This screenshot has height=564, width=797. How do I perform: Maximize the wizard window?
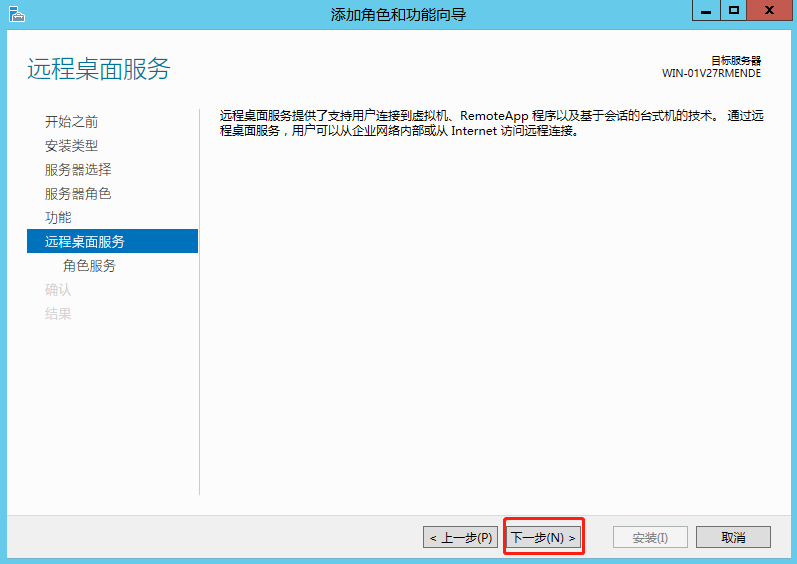734,11
